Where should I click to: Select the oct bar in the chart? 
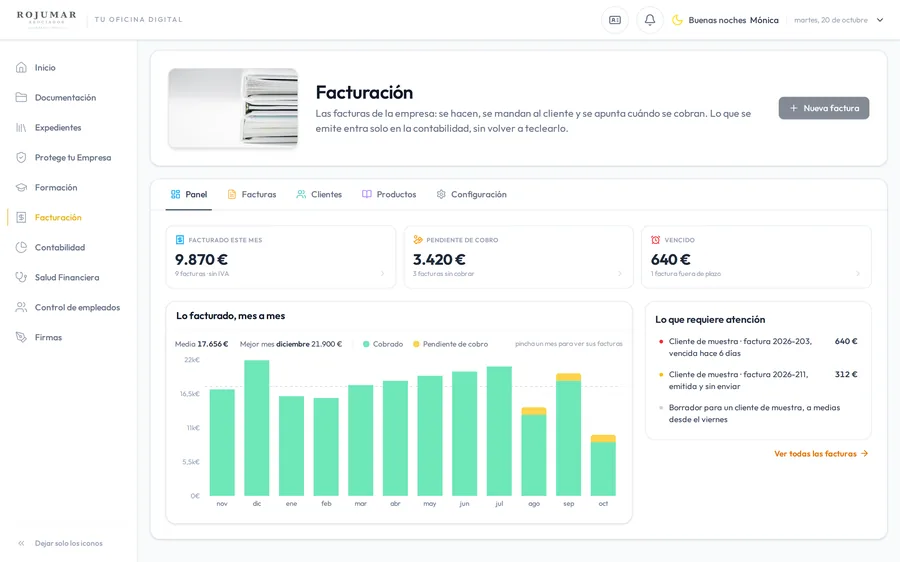click(x=603, y=465)
